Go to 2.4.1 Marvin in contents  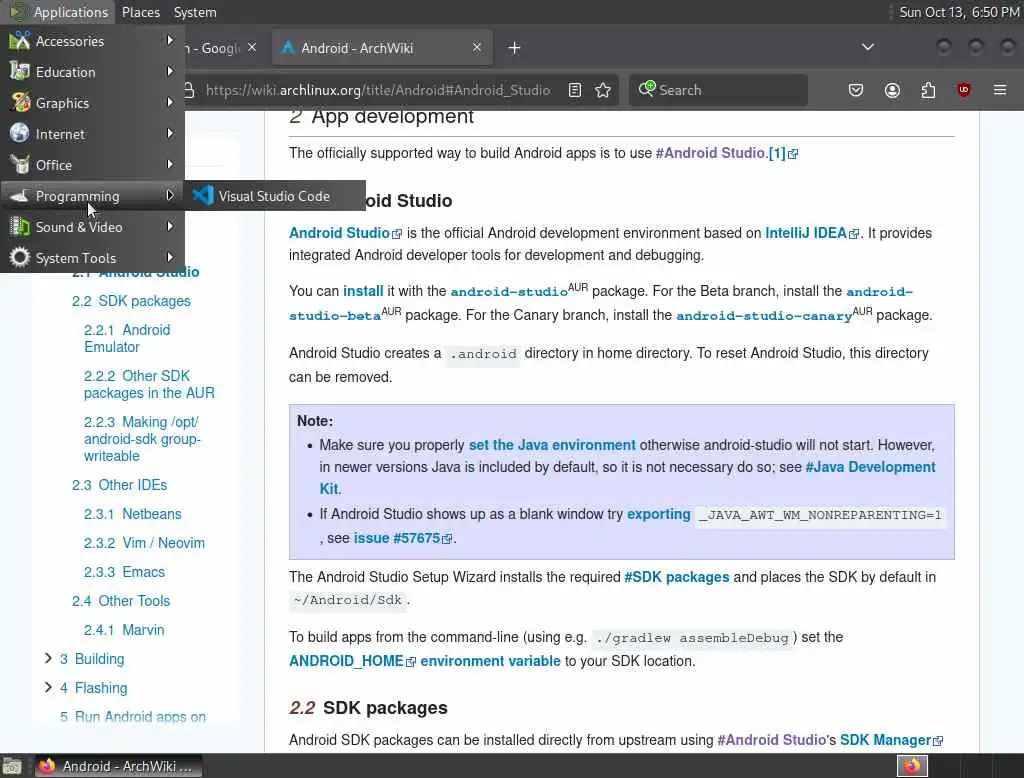124,630
